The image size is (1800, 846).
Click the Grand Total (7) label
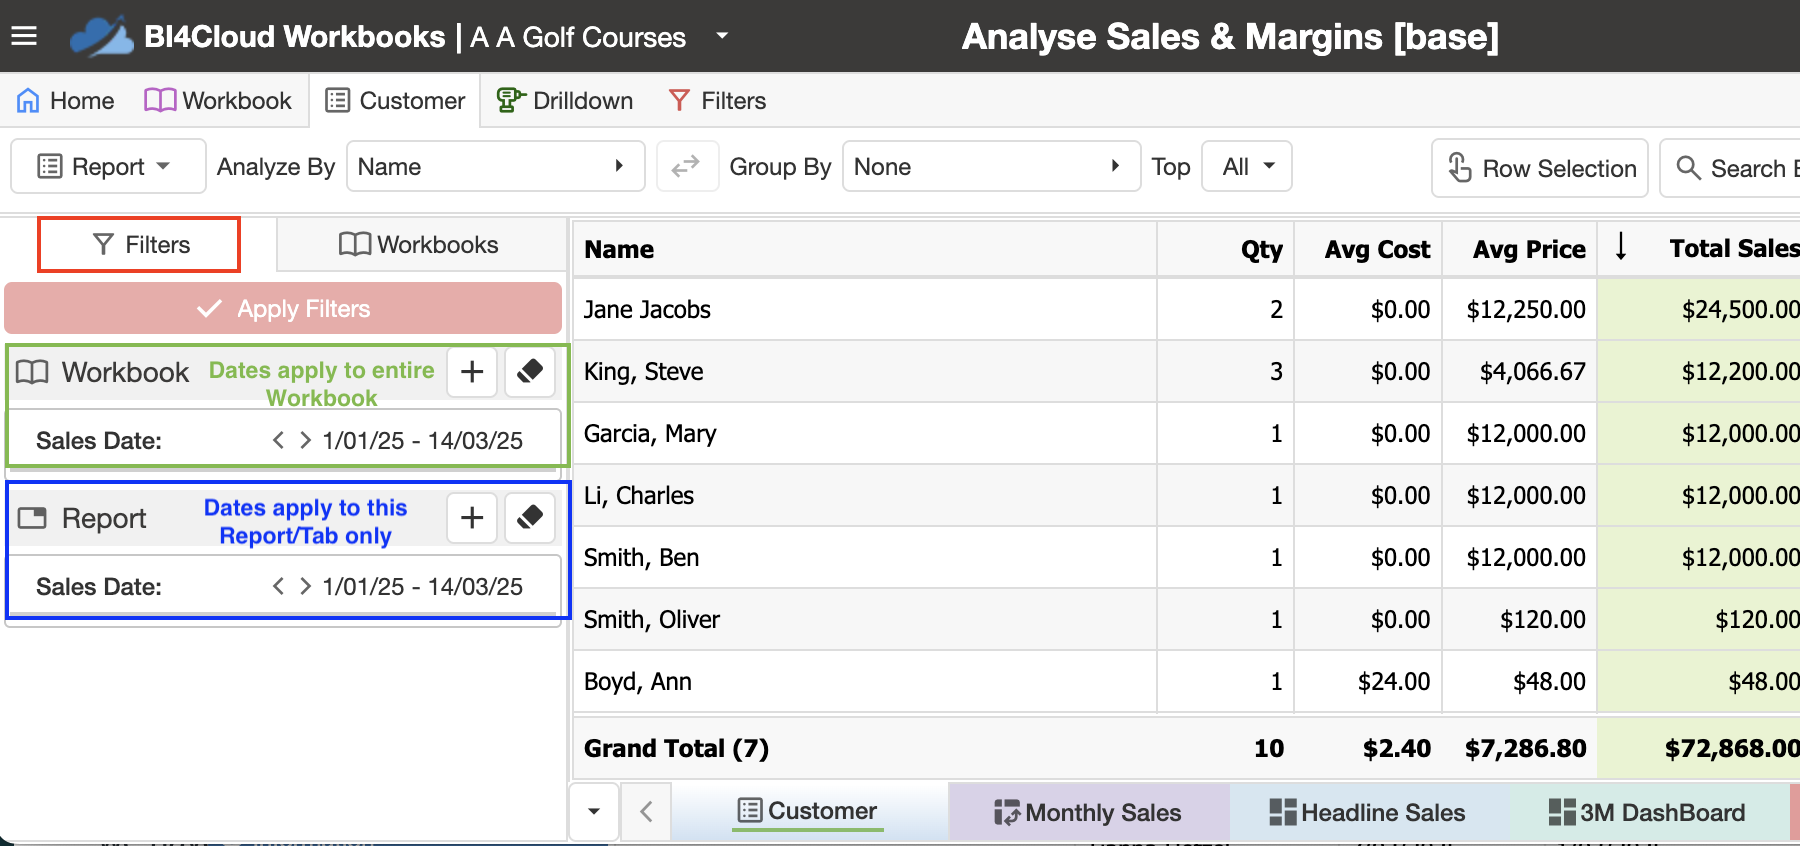(676, 748)
